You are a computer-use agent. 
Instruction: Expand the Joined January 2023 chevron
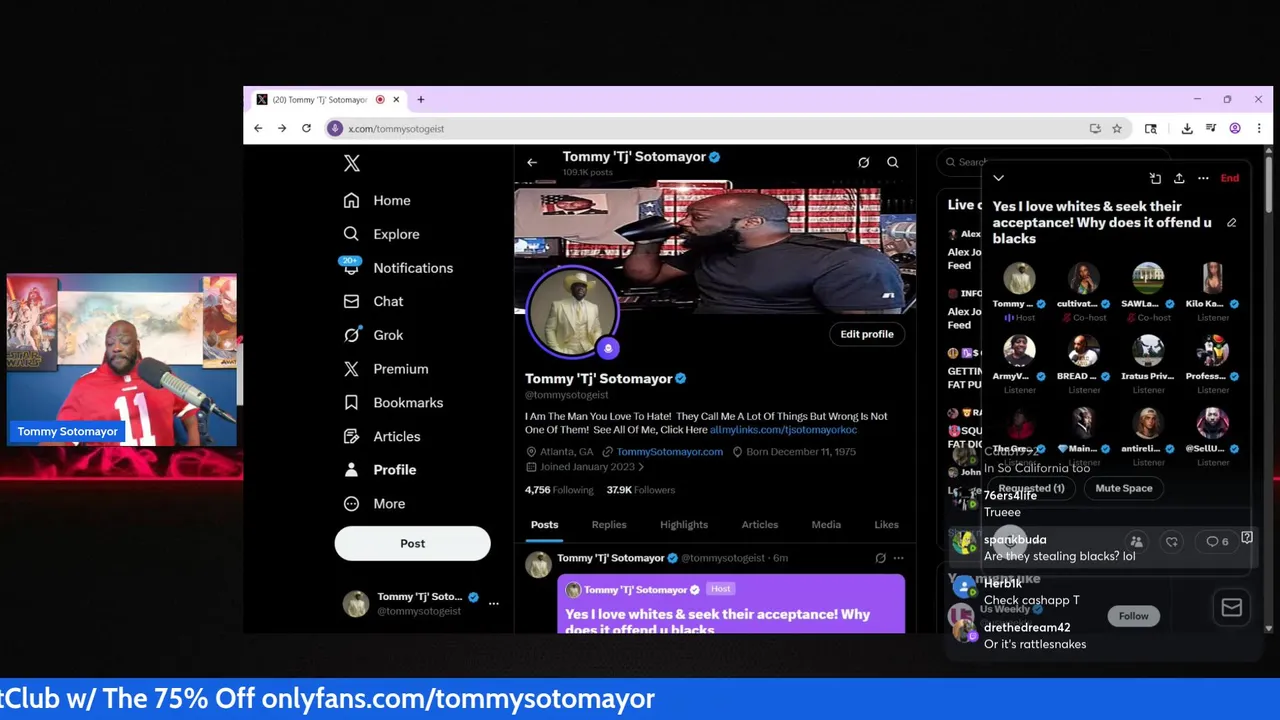[641, 467]
